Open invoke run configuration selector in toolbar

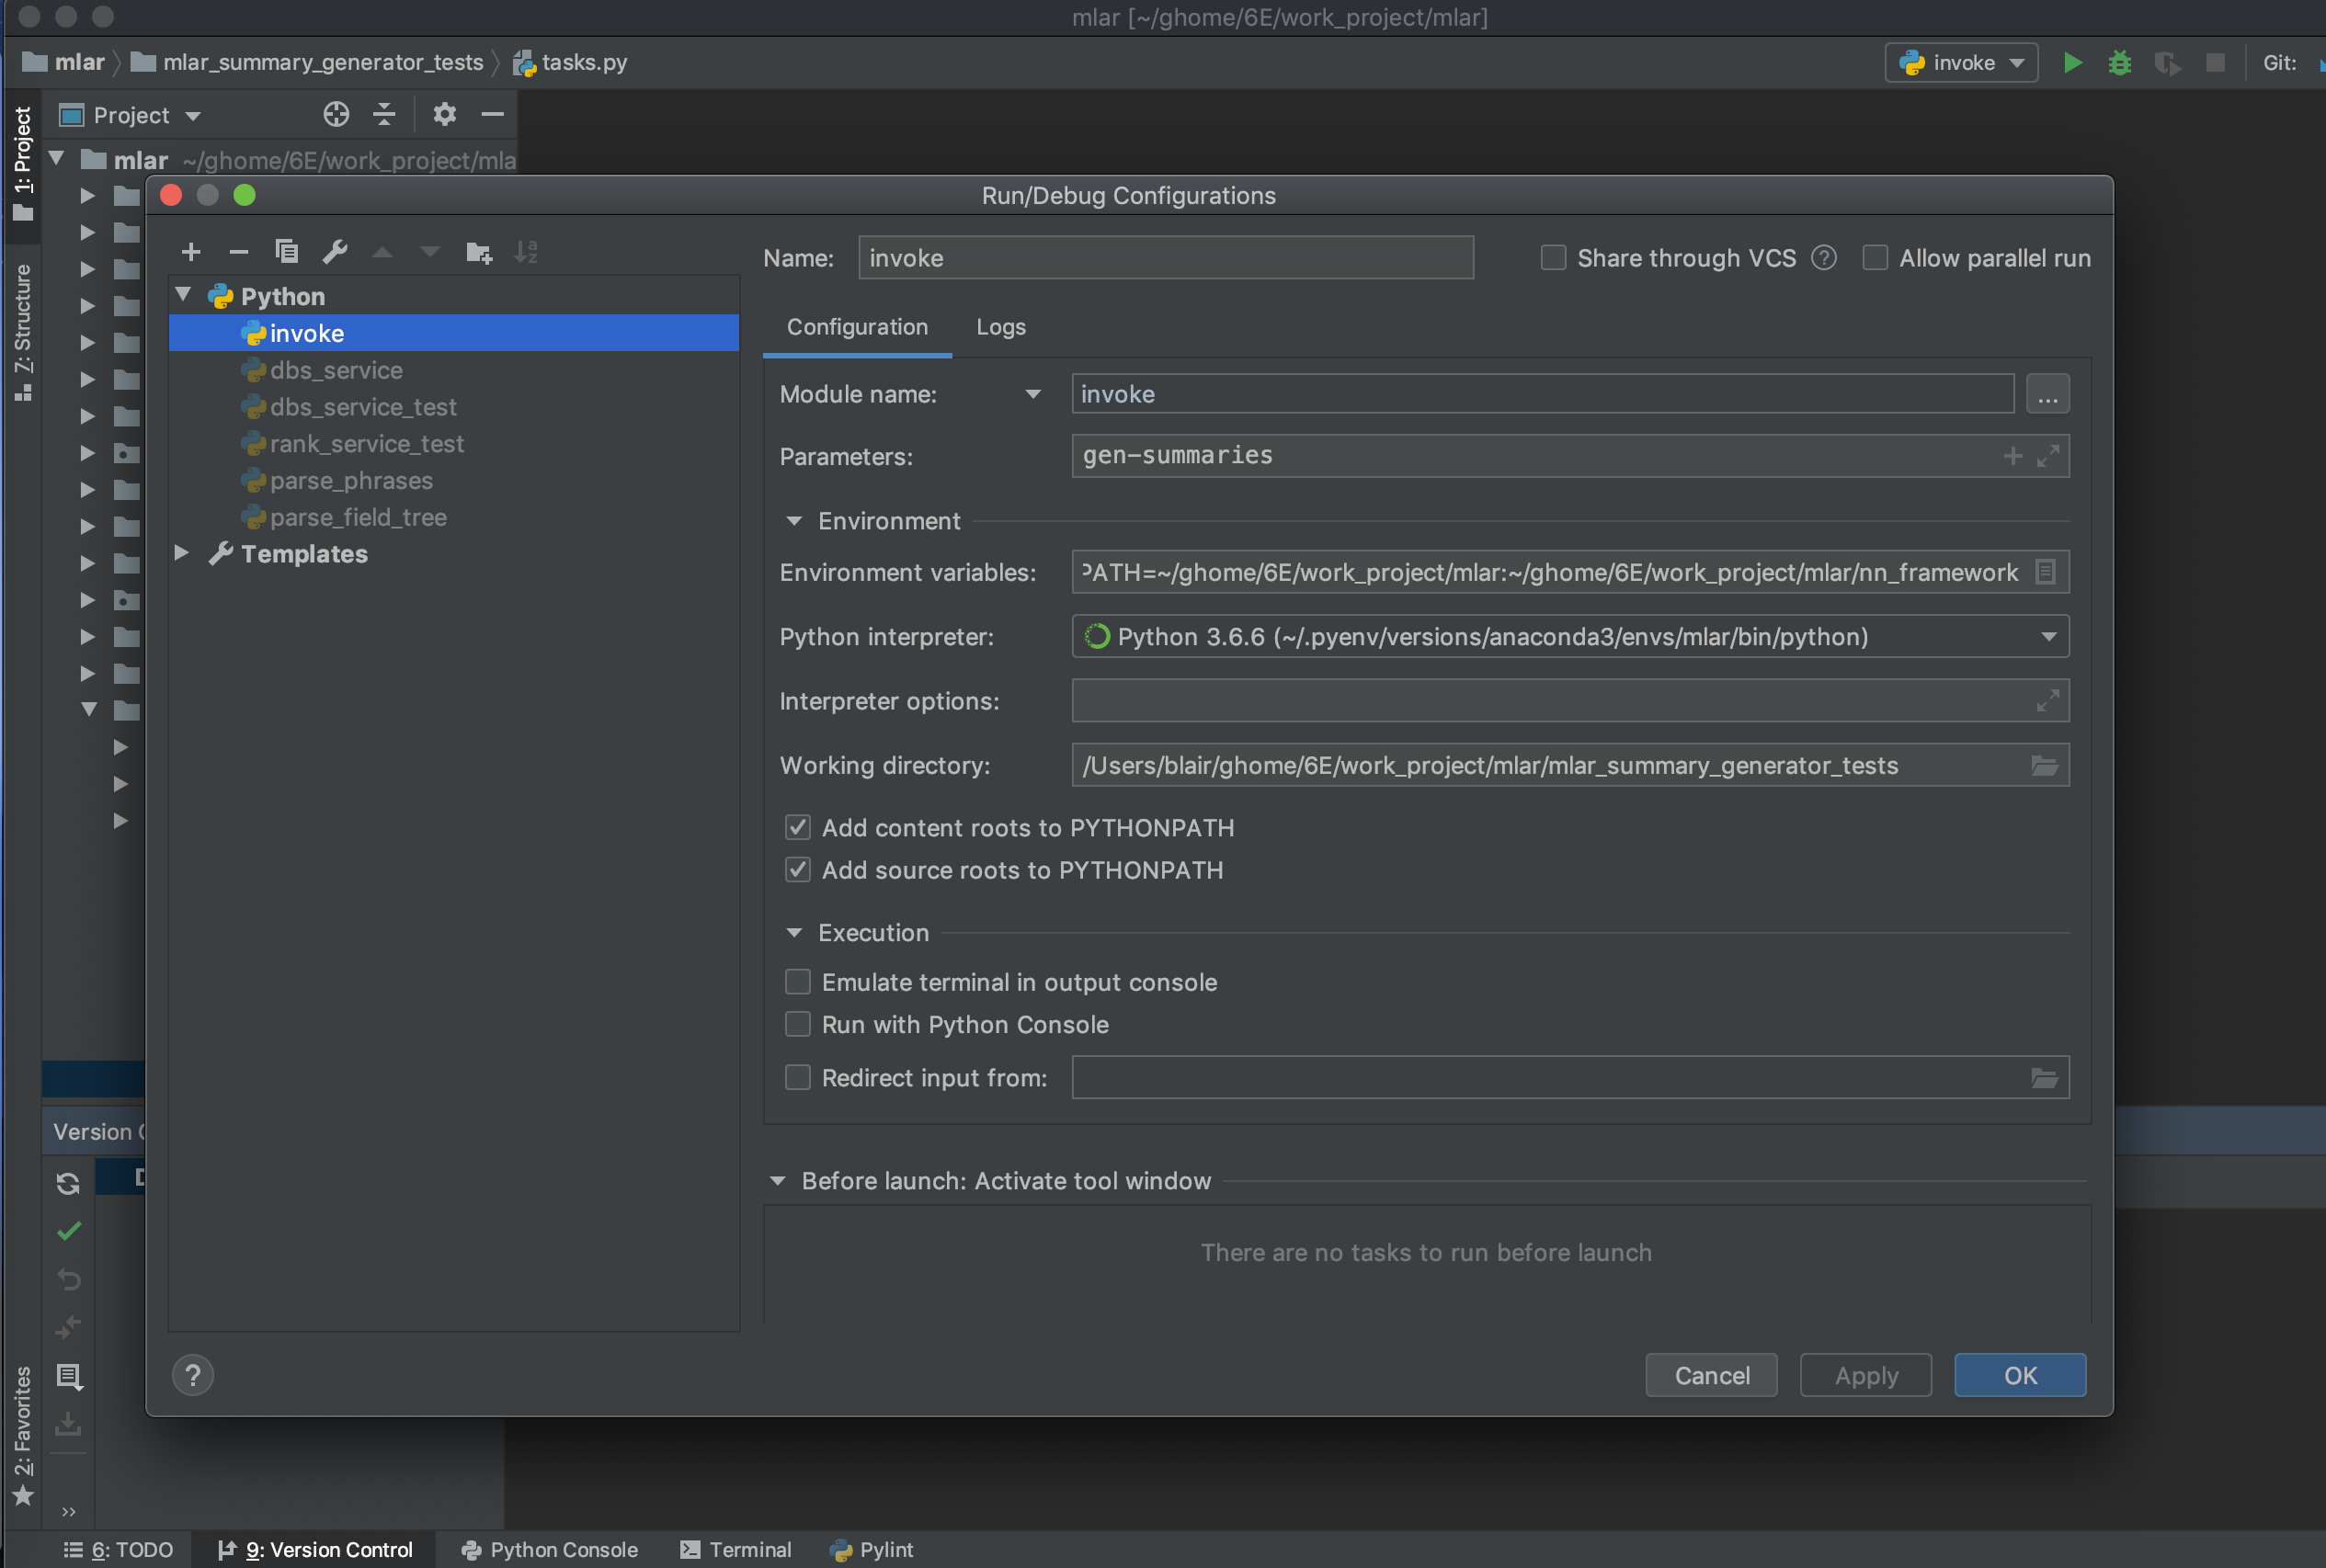click(1961, 63)
